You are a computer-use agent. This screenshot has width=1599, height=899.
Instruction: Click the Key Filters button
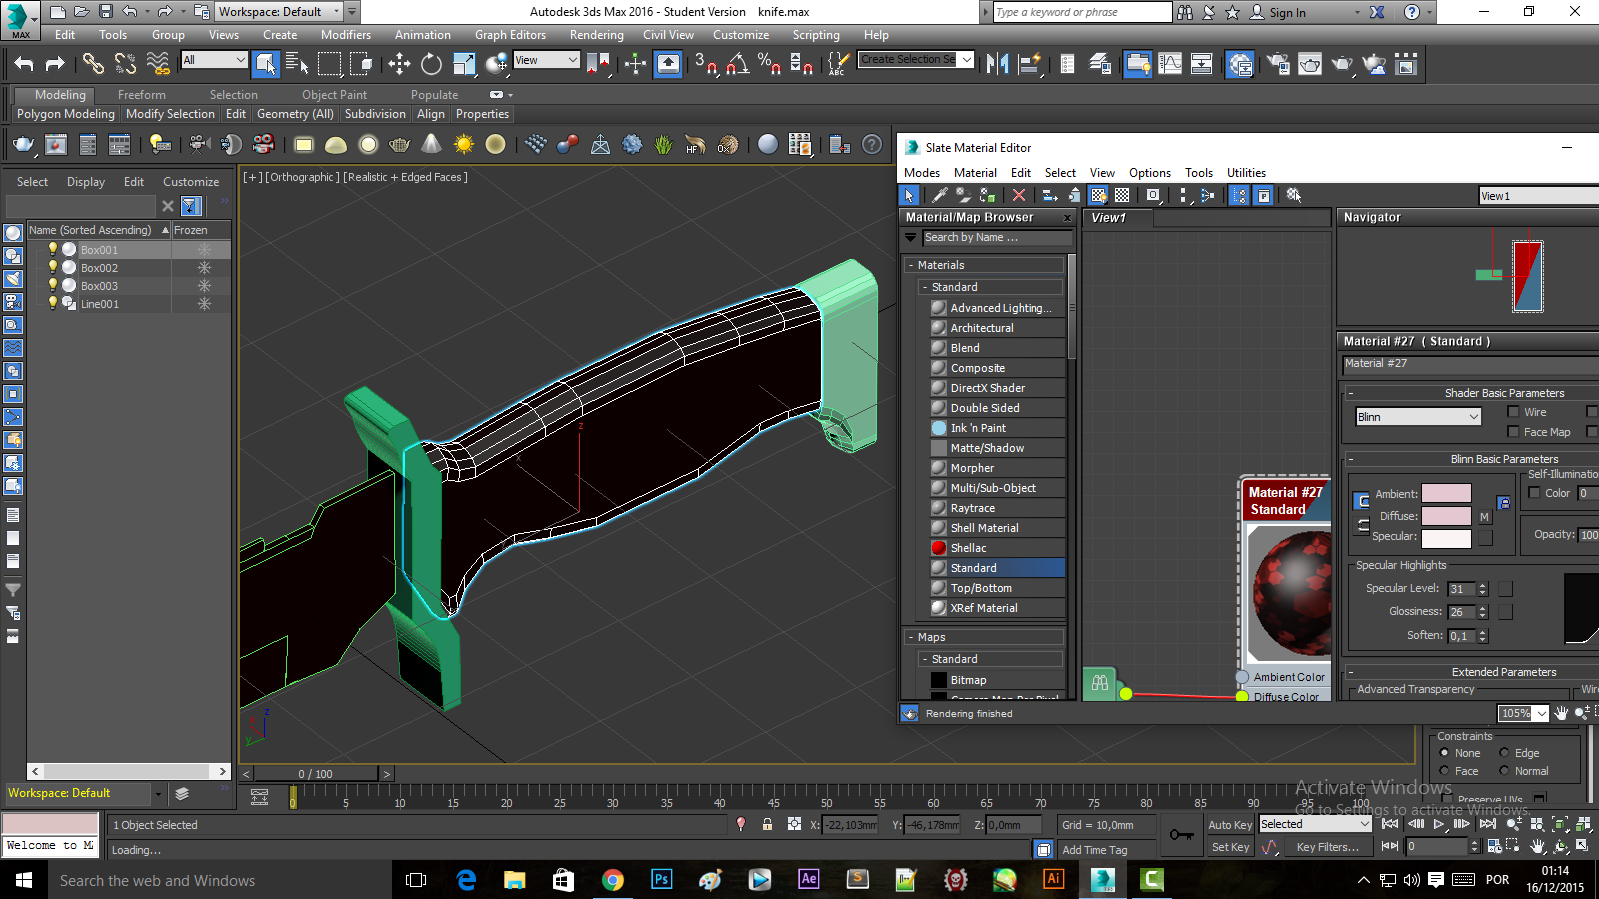[x=1327, y=847]
